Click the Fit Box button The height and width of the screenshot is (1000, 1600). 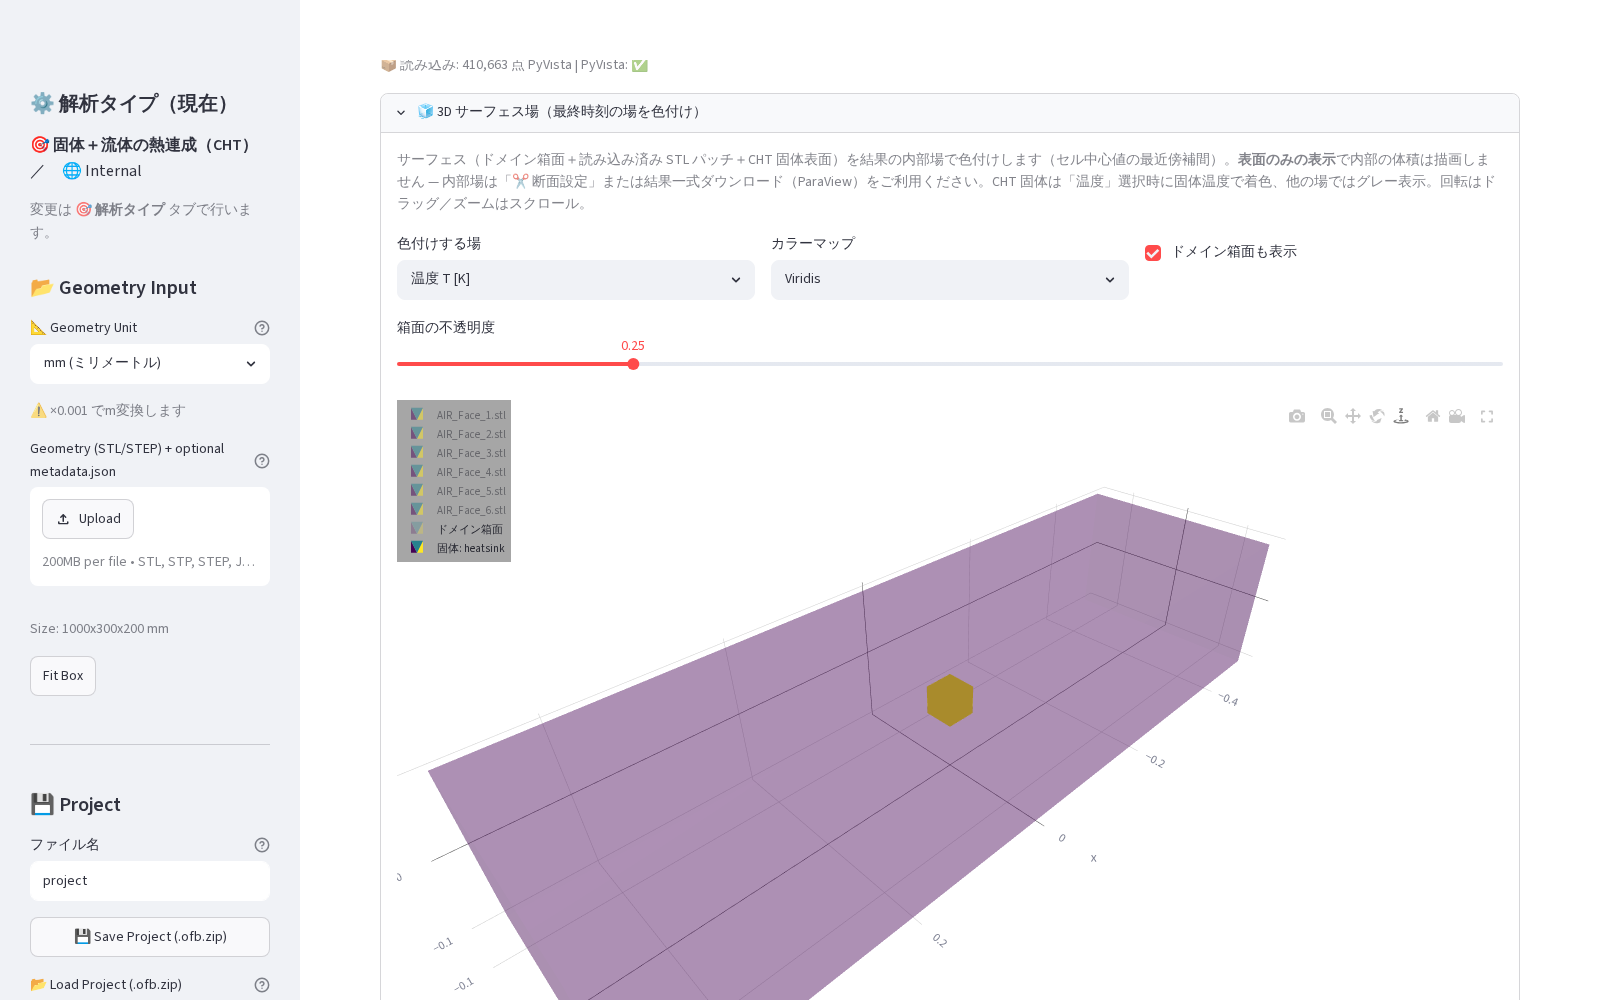[x=63, y=676]
